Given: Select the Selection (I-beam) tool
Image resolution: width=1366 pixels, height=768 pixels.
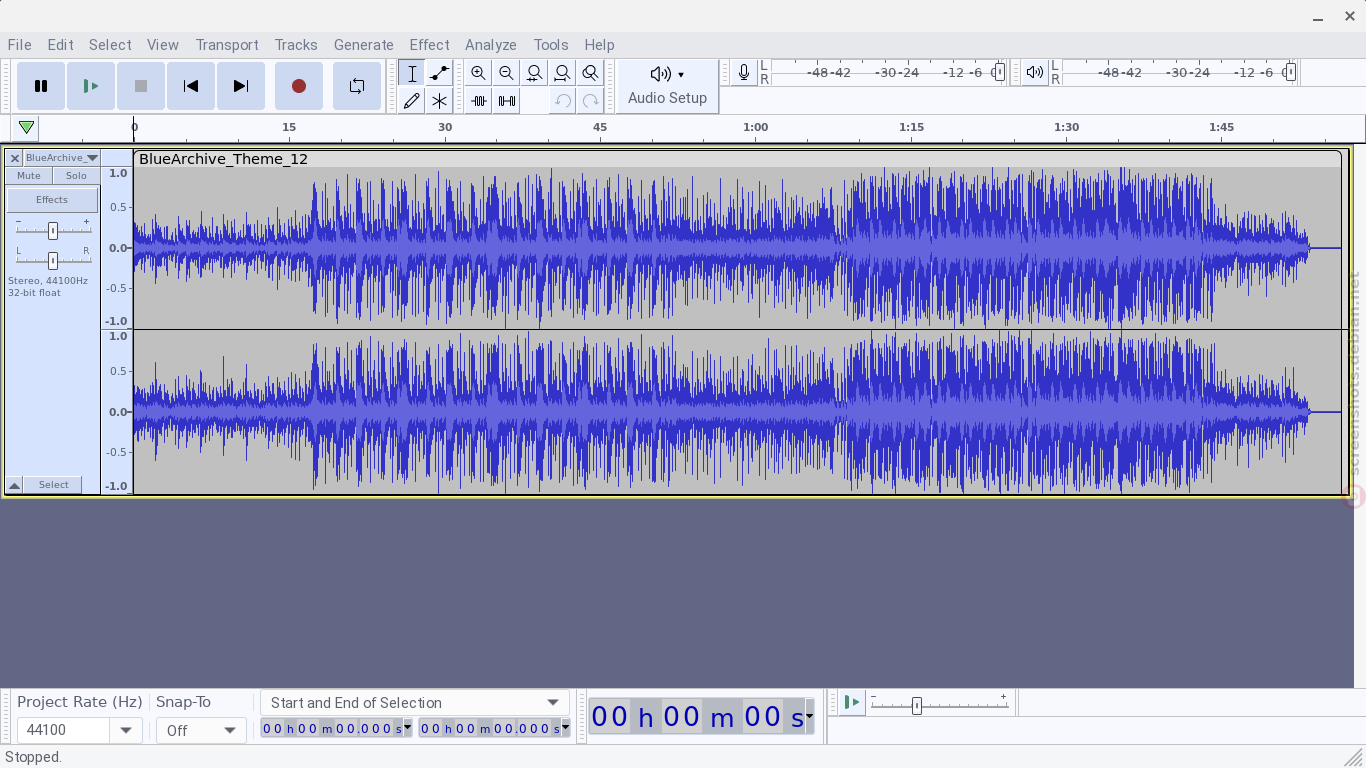Looking at the screenshot, I should 412,73.
